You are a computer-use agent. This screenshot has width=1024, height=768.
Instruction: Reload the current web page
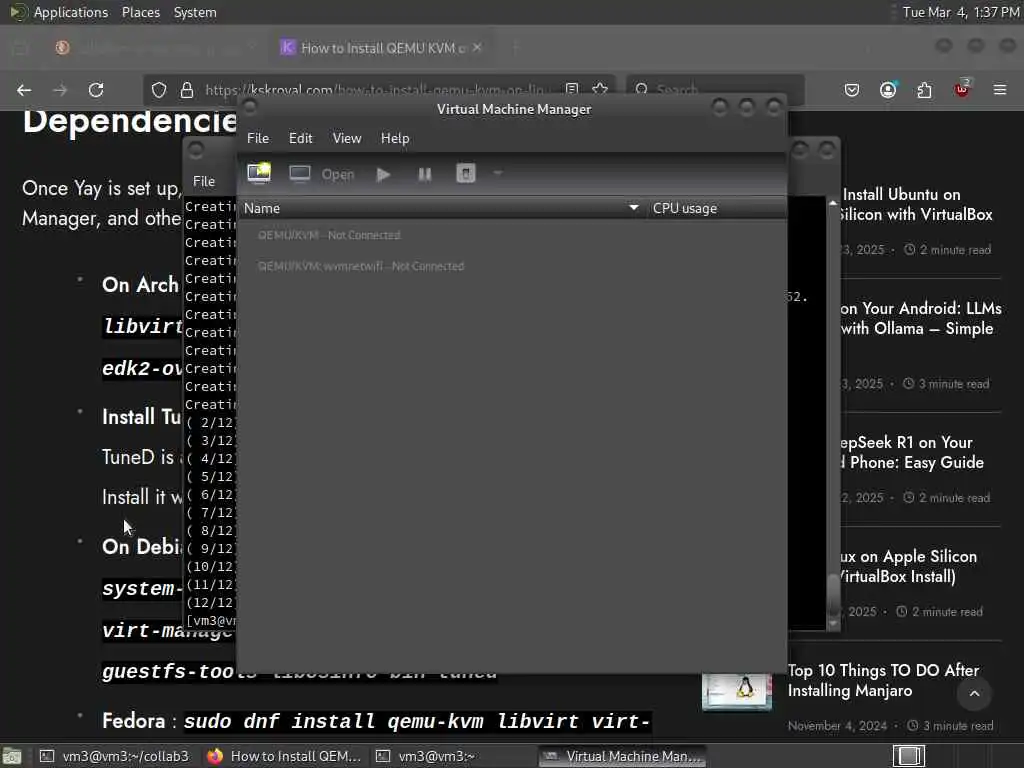pyautogui.click(x=96, y=90)
